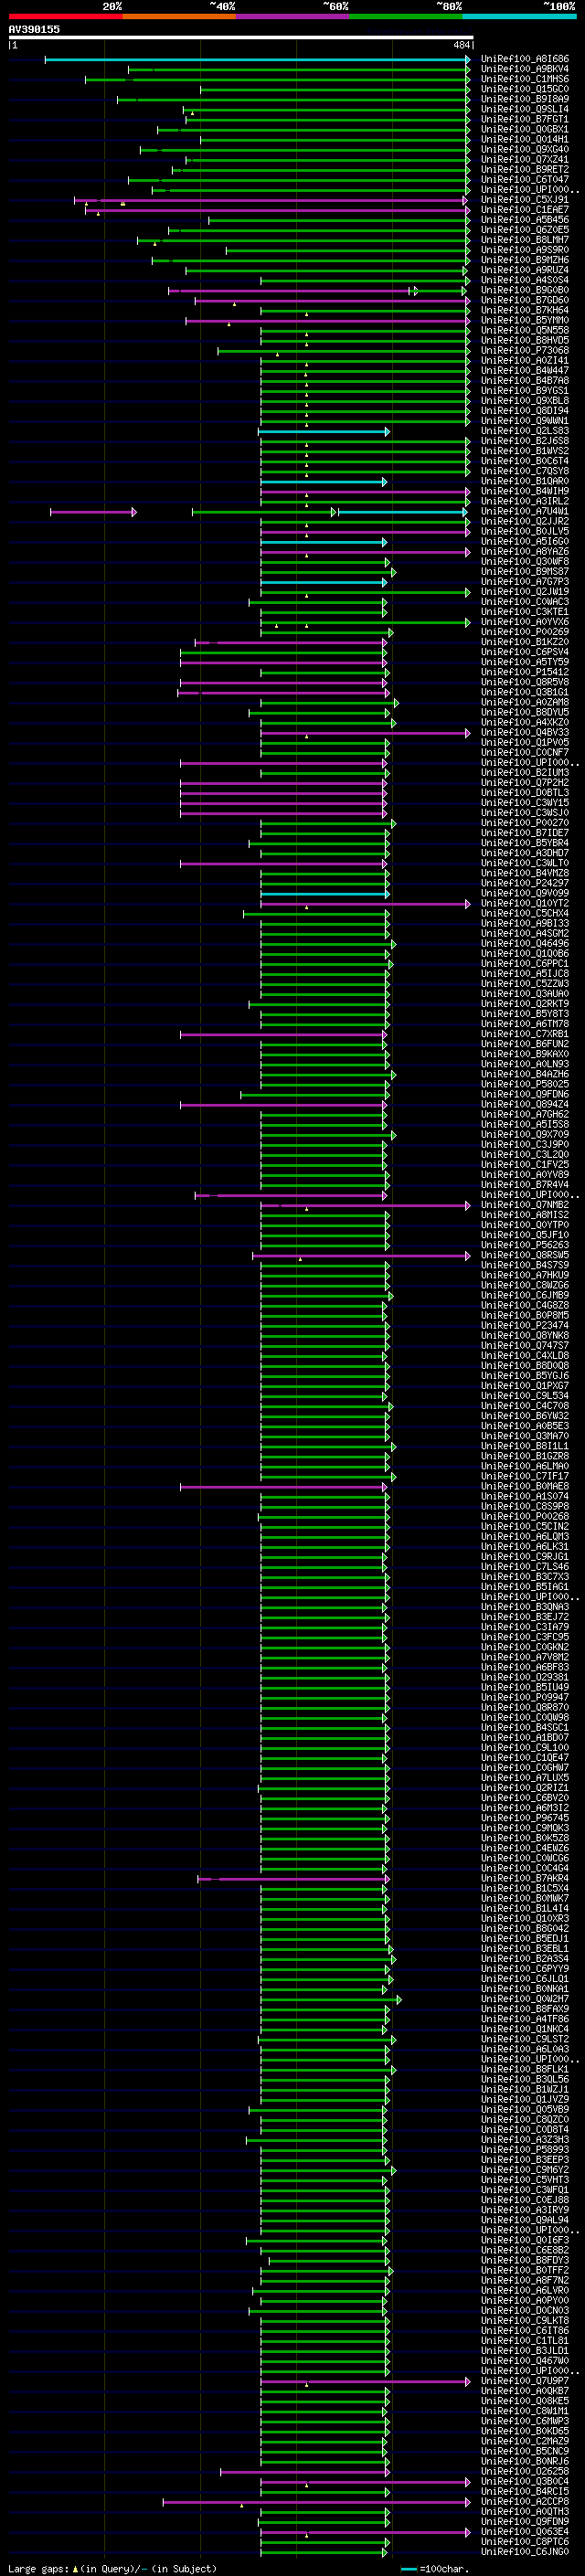585x2576 pixels.
Task: Select hit label UniRef100_C1MHS6
Action: (x=525, y=79)
